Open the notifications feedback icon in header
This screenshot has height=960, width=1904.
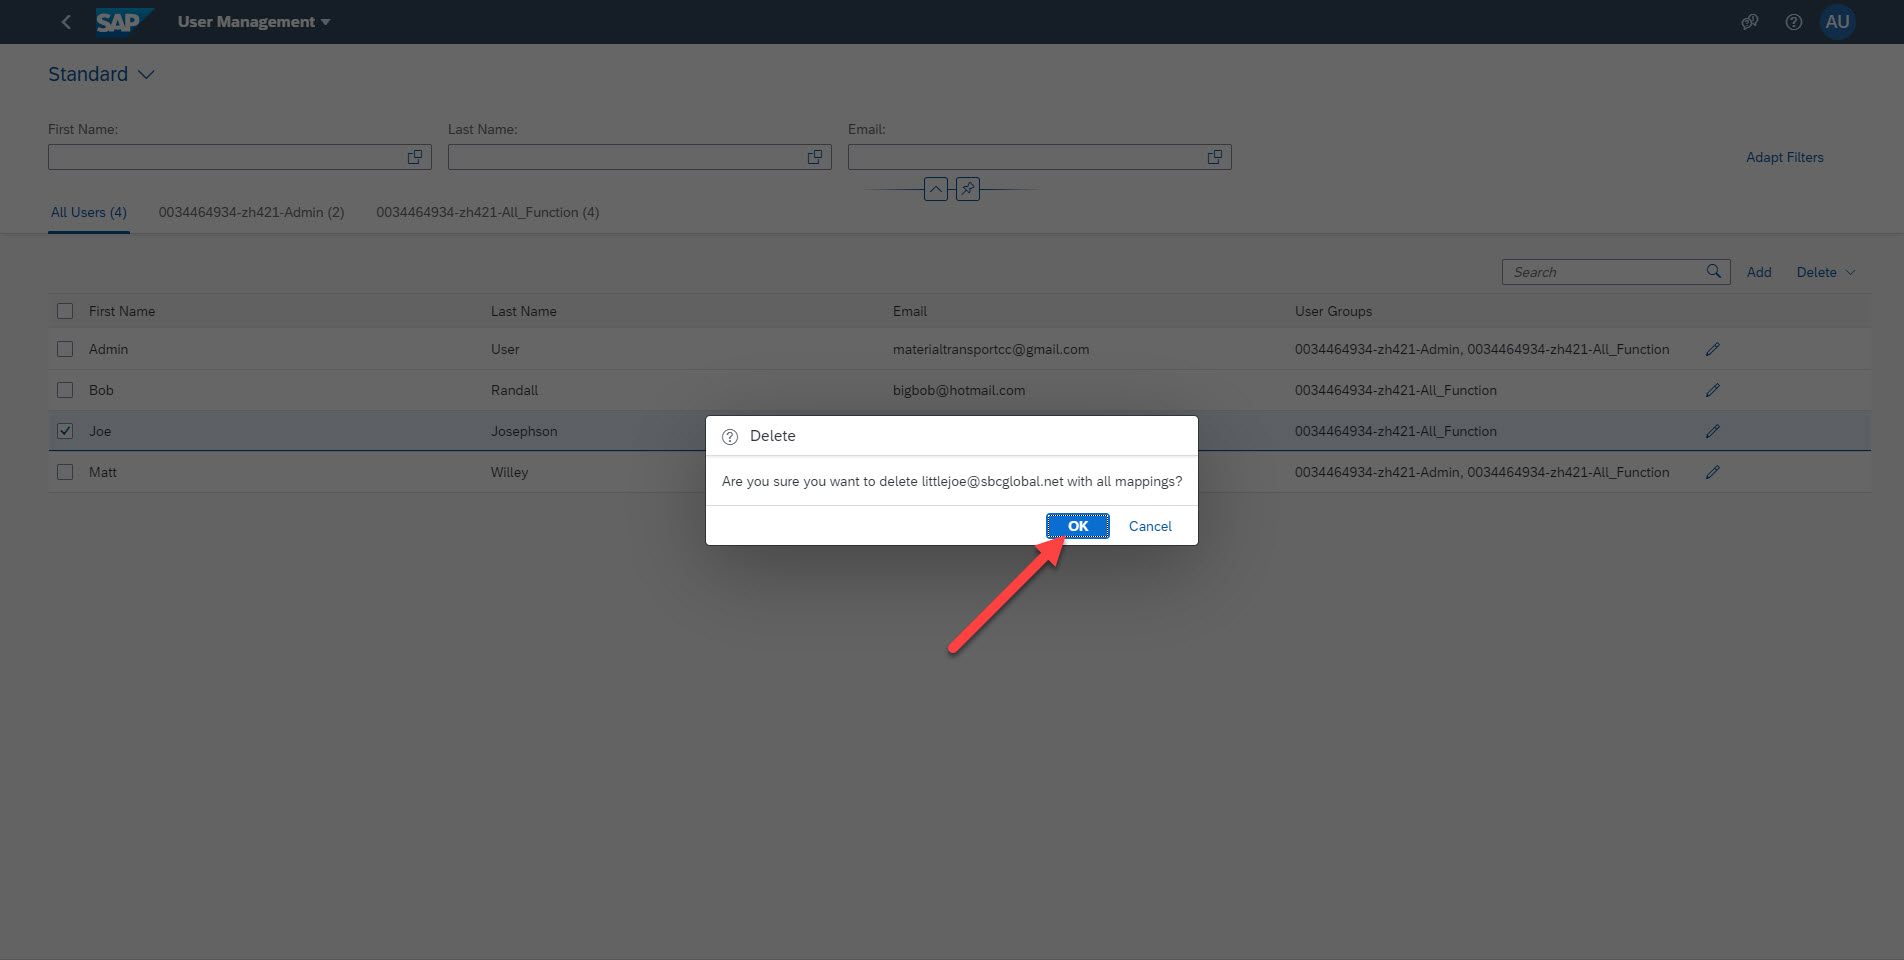coord(1749,22)
